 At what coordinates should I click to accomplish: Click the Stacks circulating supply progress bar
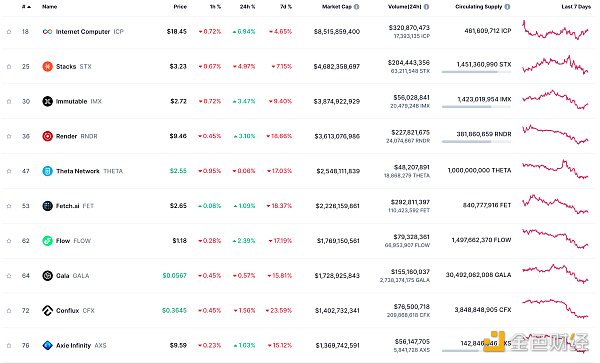click(476, 72)
